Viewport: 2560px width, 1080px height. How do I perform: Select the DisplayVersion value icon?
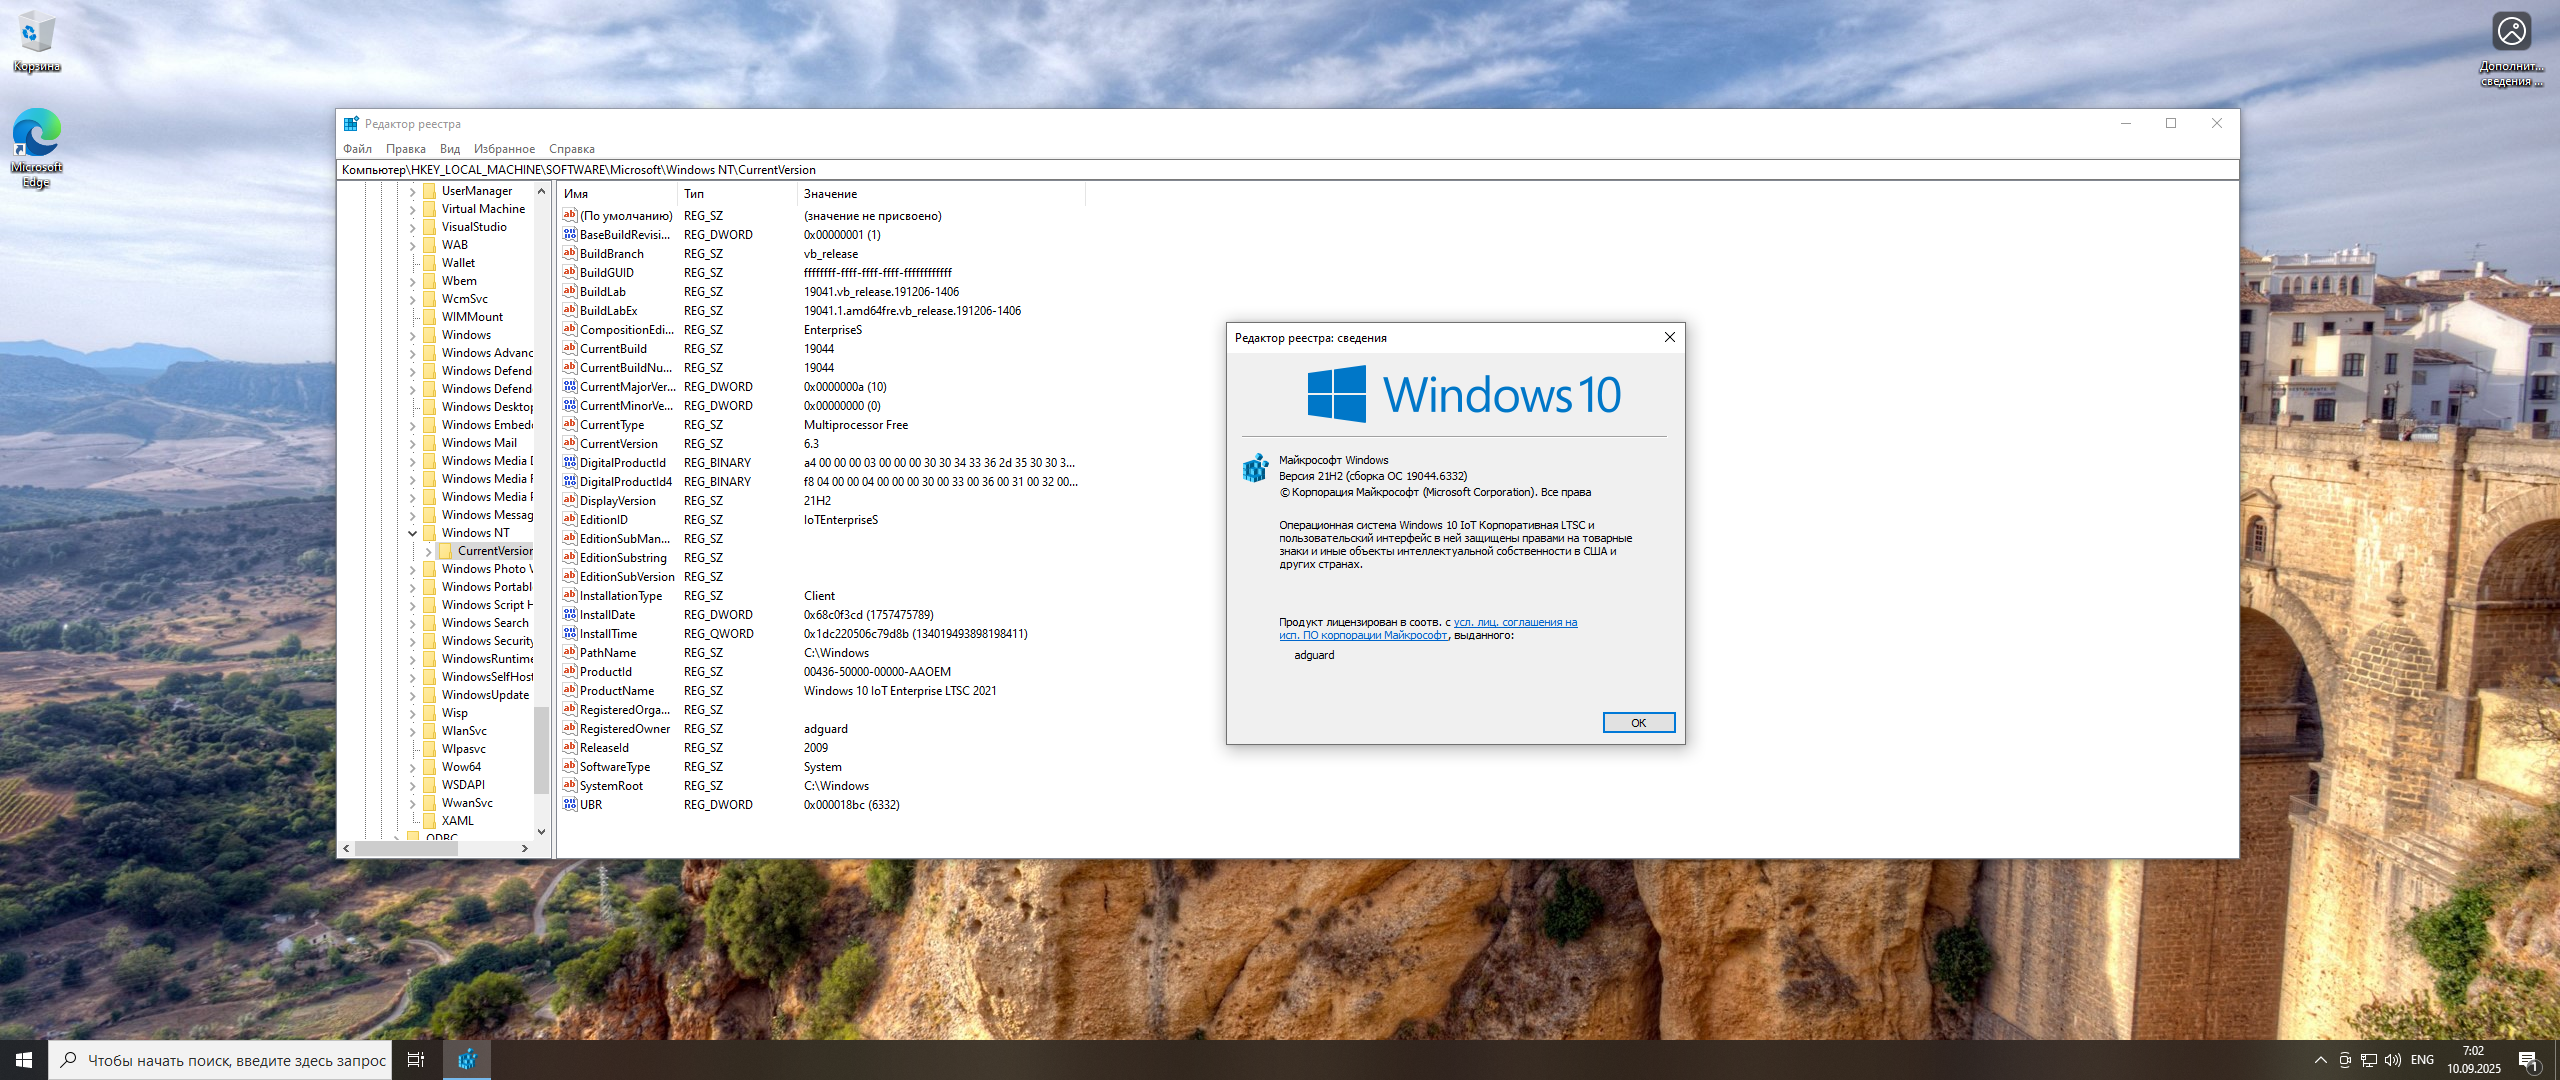pyautogui.click(x=569, y=501)
